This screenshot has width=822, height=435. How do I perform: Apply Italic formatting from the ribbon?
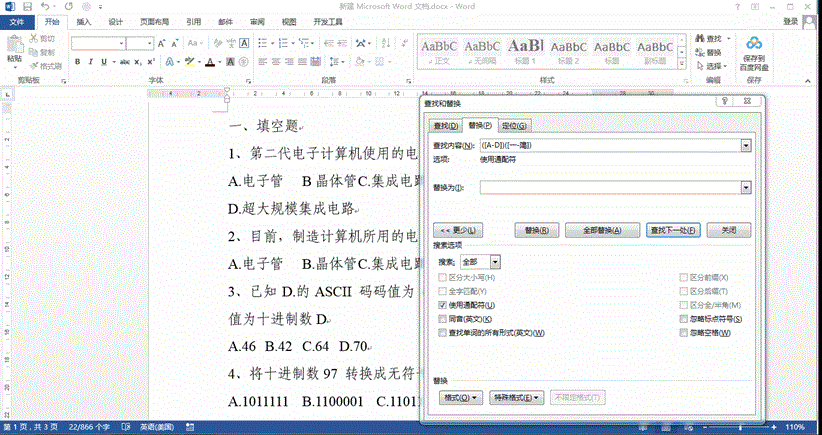pos(90,62)
